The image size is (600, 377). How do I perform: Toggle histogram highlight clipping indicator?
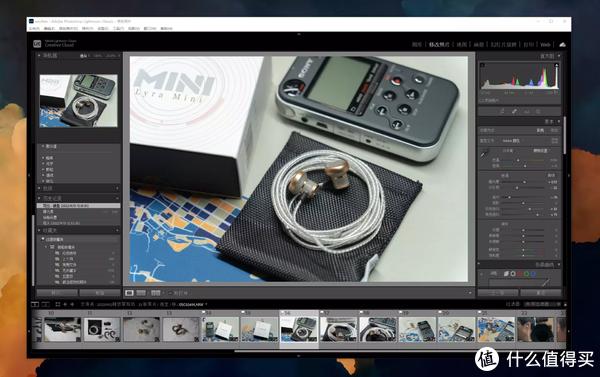(x=556, y=65)
